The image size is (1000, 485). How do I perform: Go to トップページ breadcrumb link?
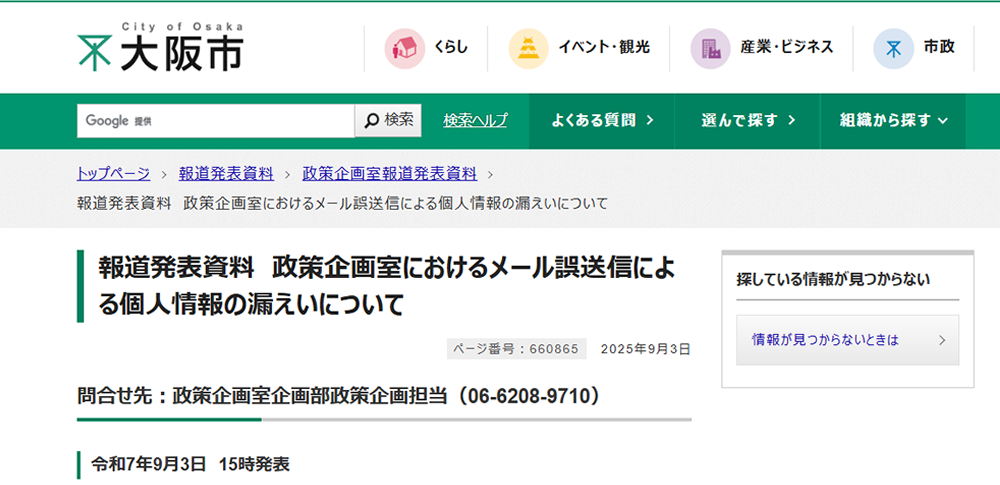pyautogui.click(x=114, y=173)
